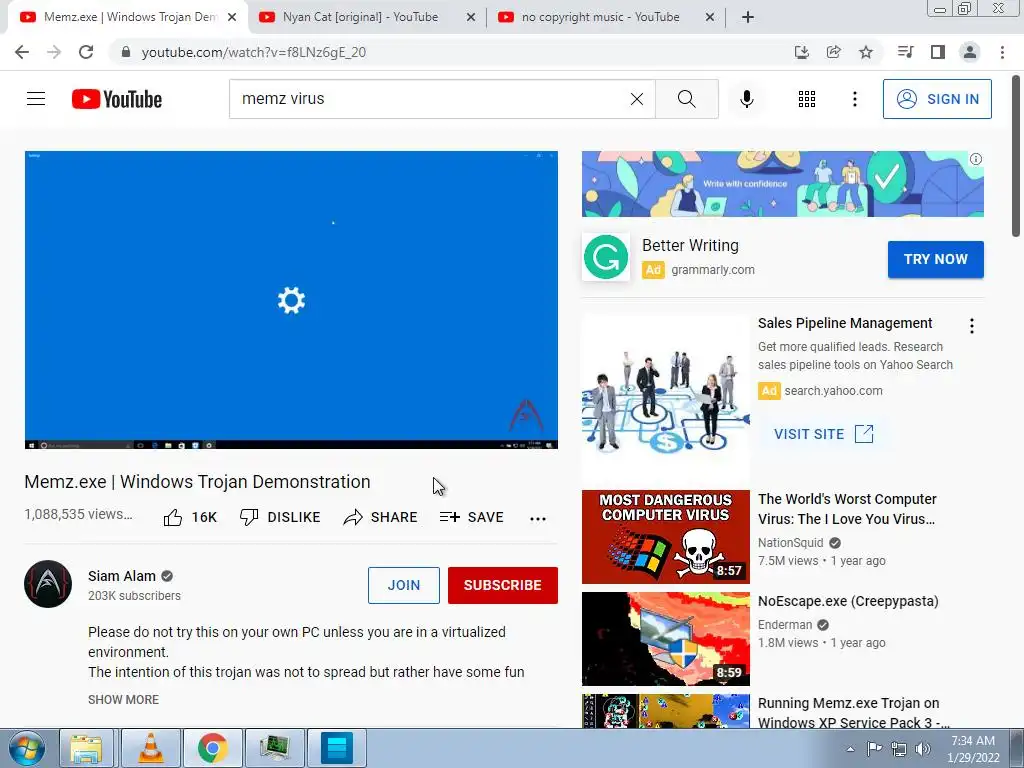Open the media controls icon in Chrome toolbar

pyautogui.click(x=905, y=52)
